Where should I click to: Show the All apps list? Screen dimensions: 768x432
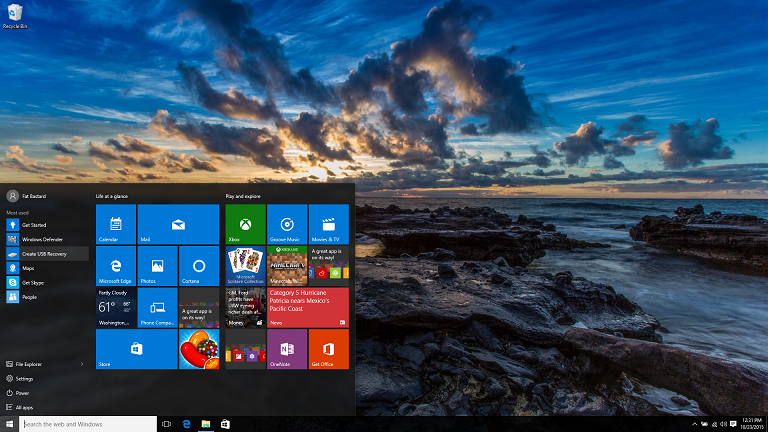tap(24, 407)
